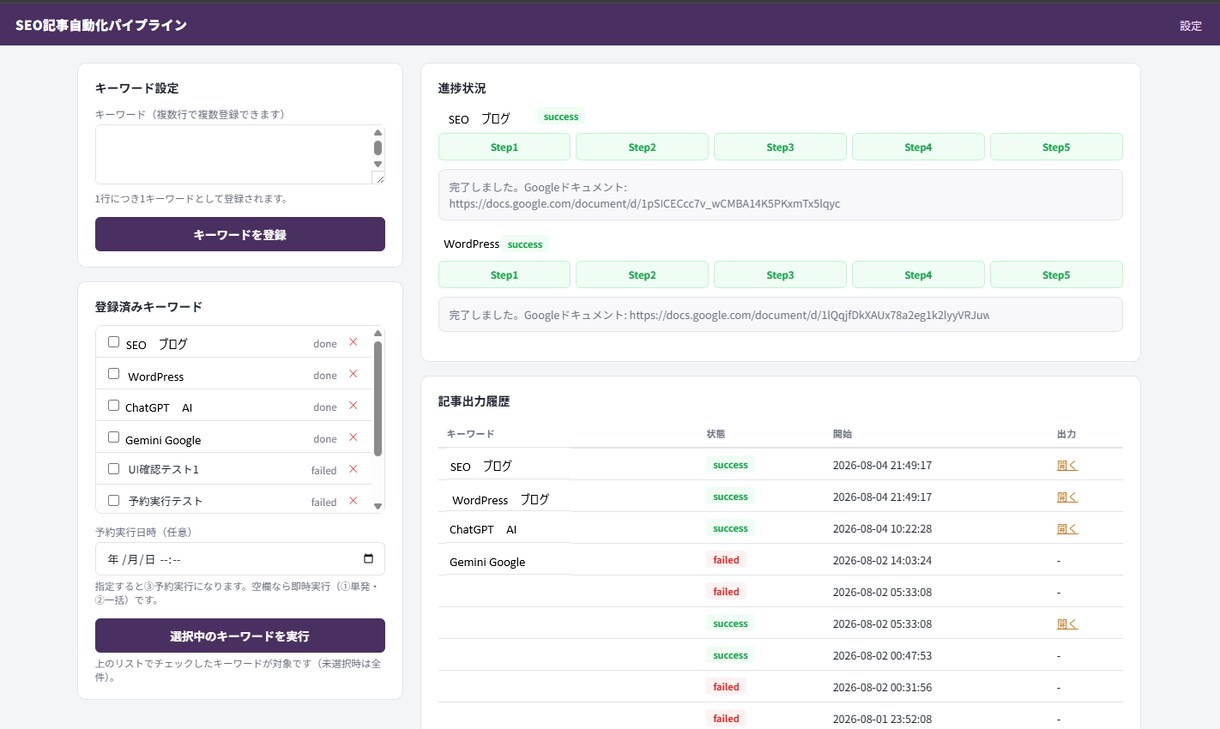Click the registered keywords list scrollbar thumb
Viewport: 1220px width, 729px height.
coord(378,398)
